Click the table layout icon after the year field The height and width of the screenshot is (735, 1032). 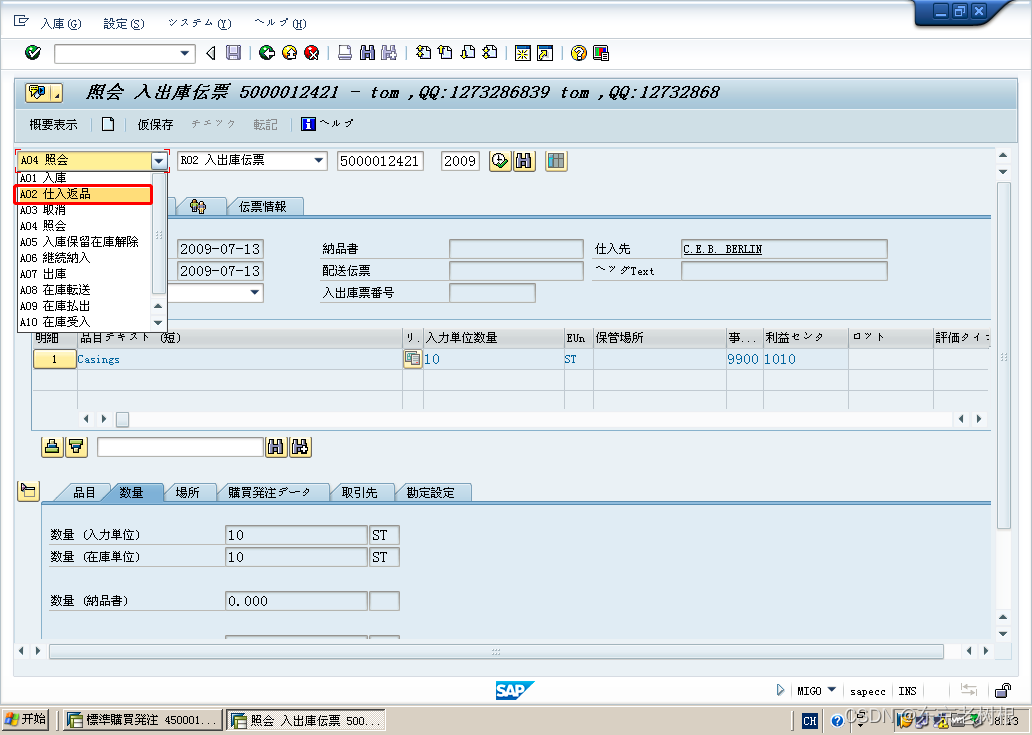click(556, 161)
